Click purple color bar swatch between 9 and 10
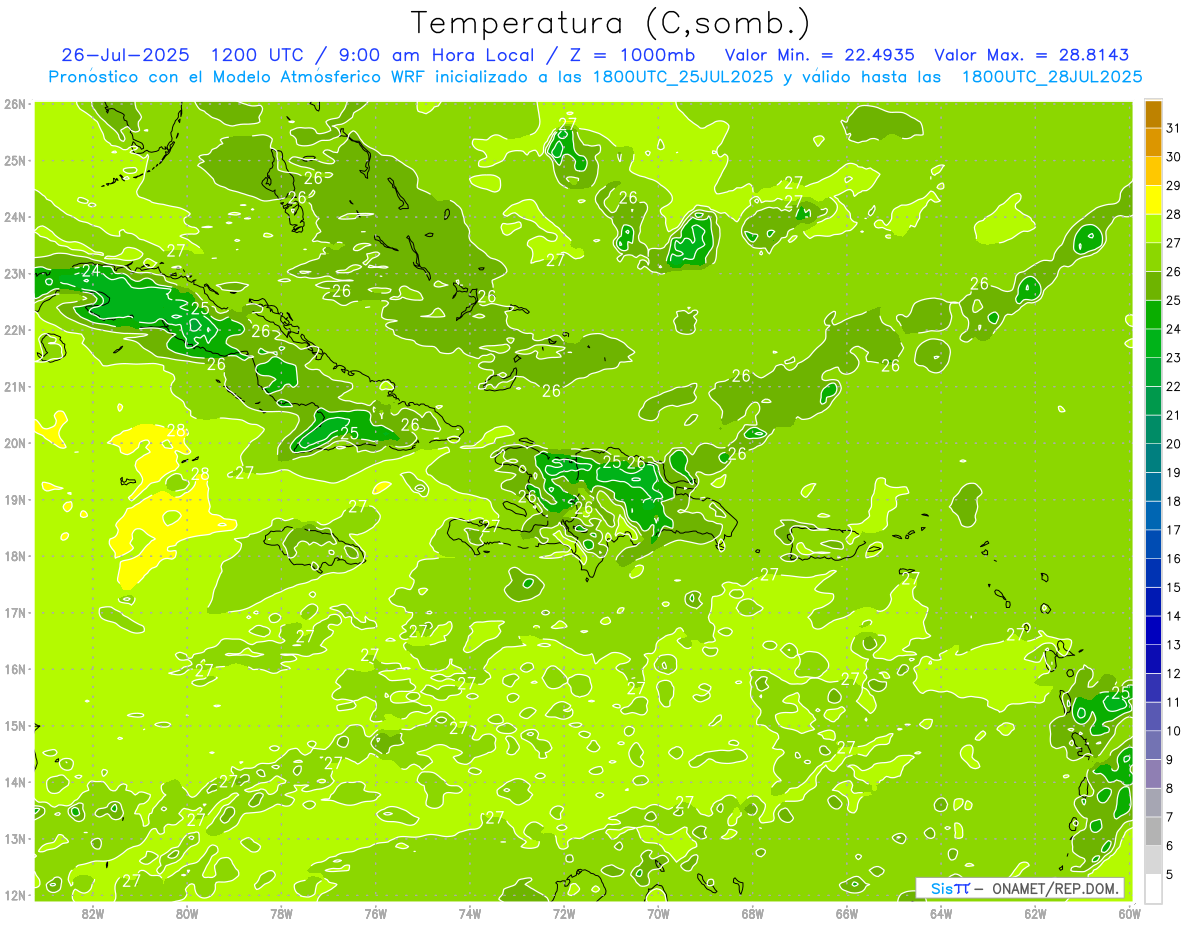The height and width of the screenshot is (927, 1200). pyautogui.click(x=1153, y=745)
